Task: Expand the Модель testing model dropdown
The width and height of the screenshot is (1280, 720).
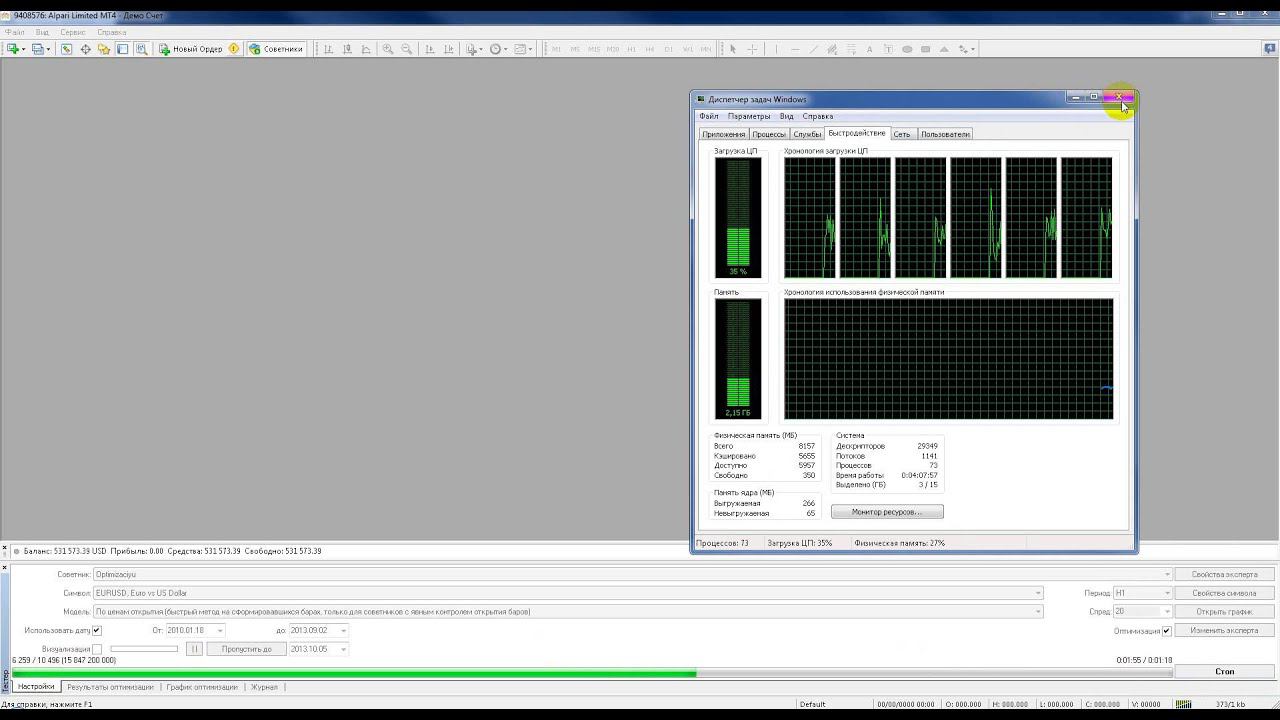Action: [x=1037, y=612]
